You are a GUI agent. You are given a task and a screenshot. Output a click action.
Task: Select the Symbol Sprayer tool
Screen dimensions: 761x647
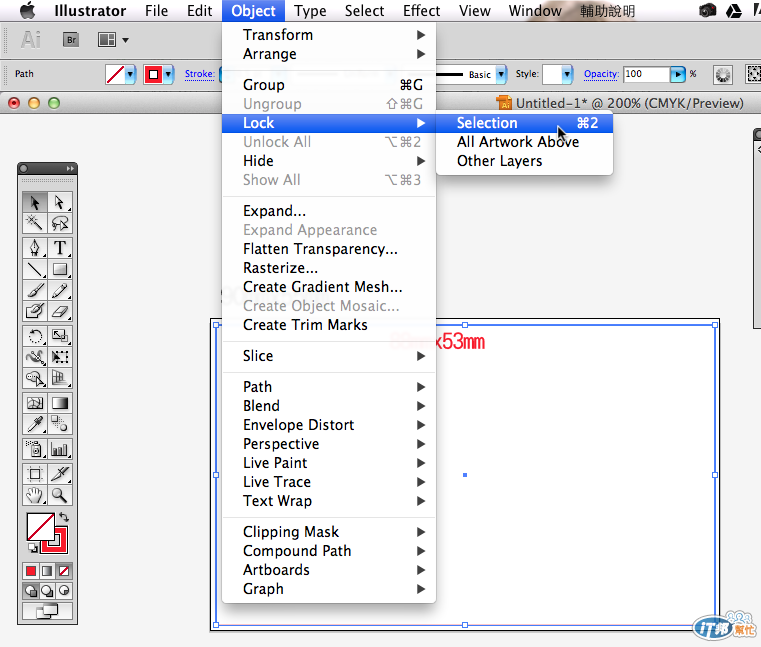(35, 449)
